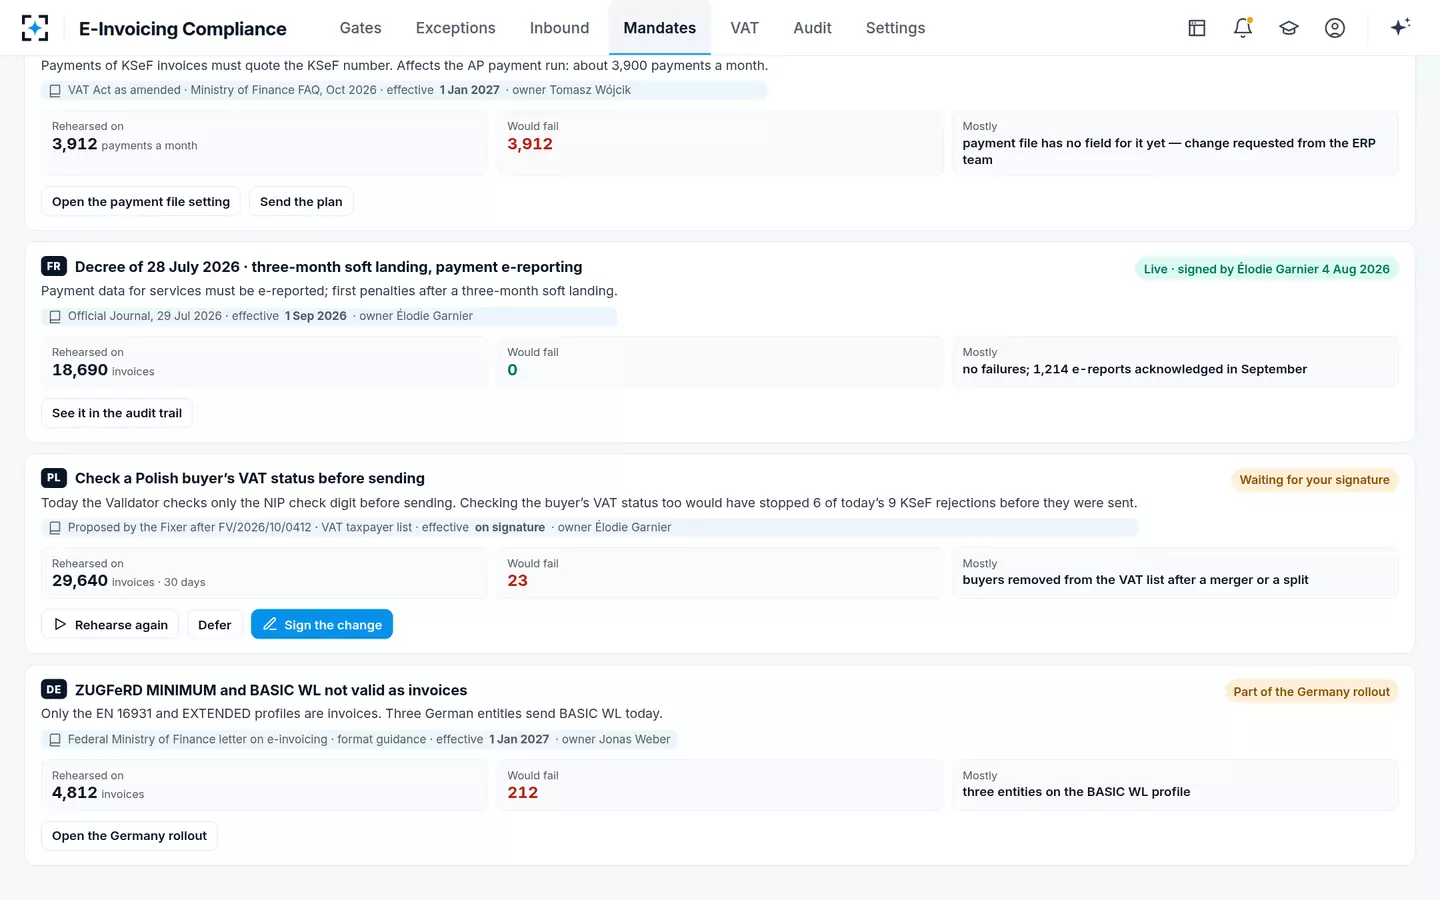
Task: Open the user account icon
Action: click(x=1335, y=28)
